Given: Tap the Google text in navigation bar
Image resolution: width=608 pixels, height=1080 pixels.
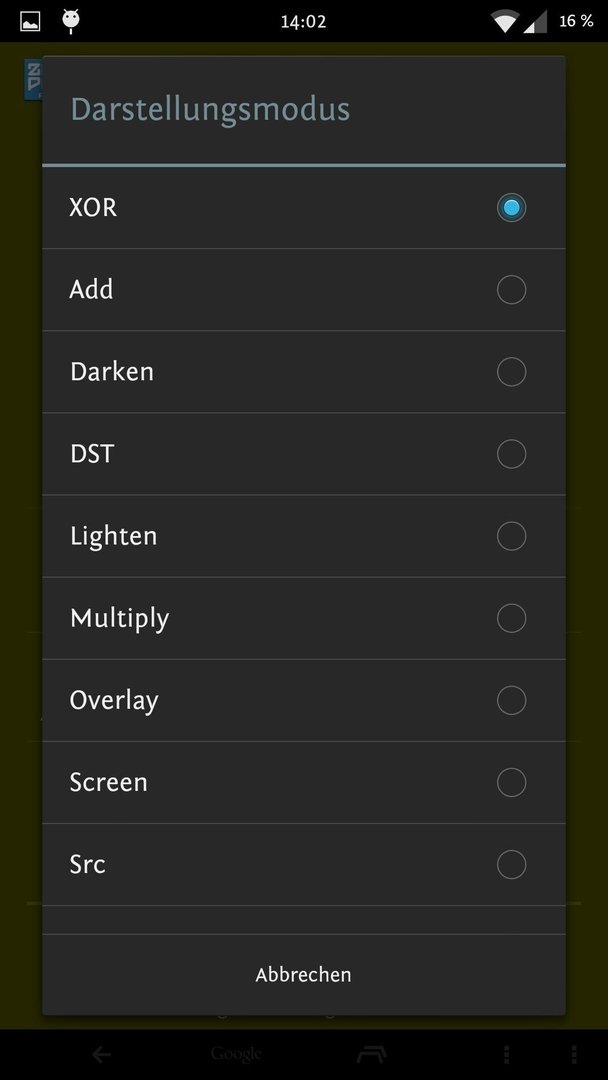Looking at the screenshot, I should tap(236, 1054).
